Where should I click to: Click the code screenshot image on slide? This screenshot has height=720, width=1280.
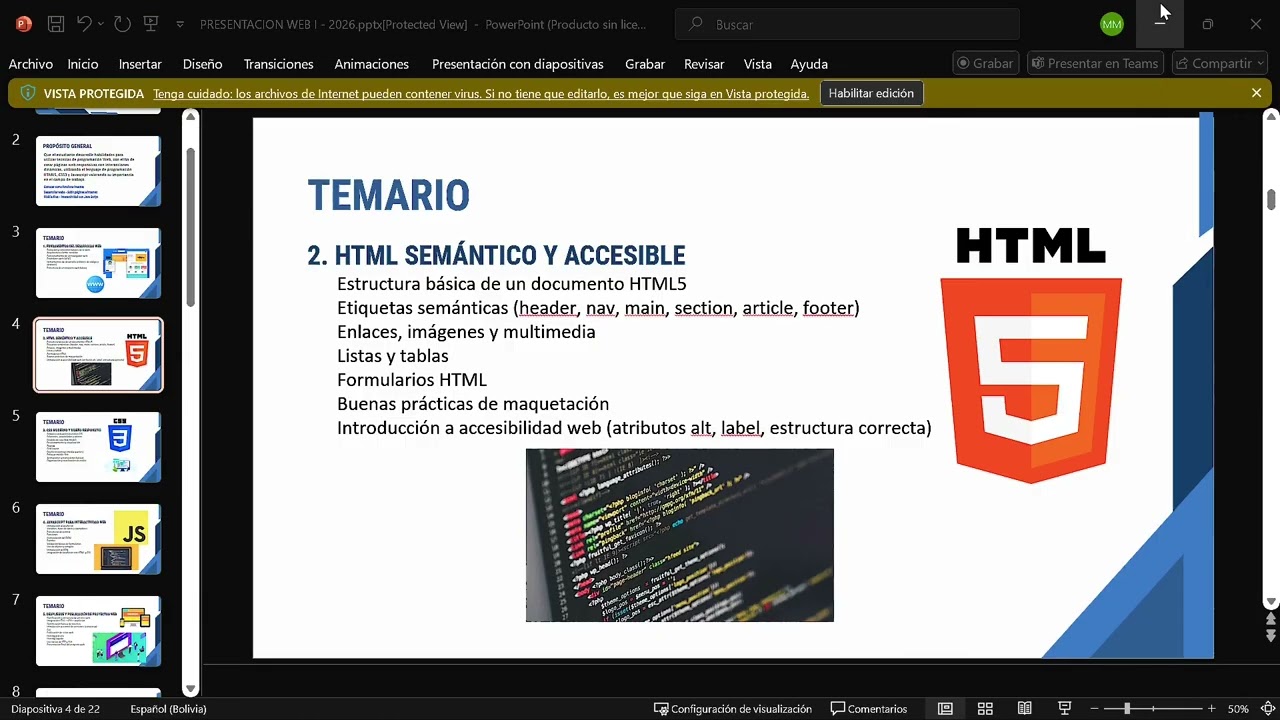(680, 535)
